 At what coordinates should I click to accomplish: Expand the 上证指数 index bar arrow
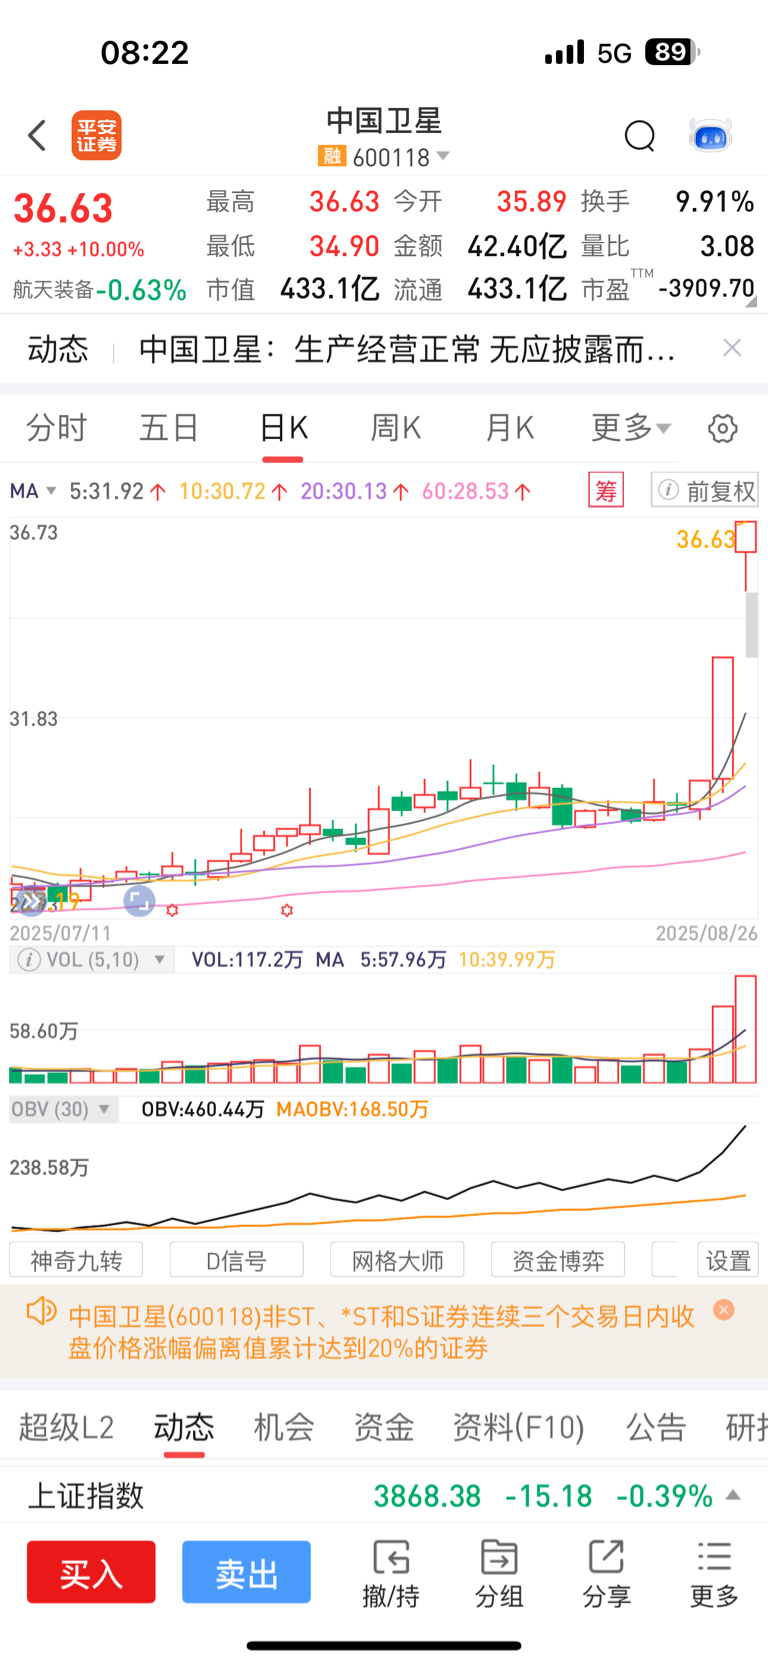click(733, 1495)
